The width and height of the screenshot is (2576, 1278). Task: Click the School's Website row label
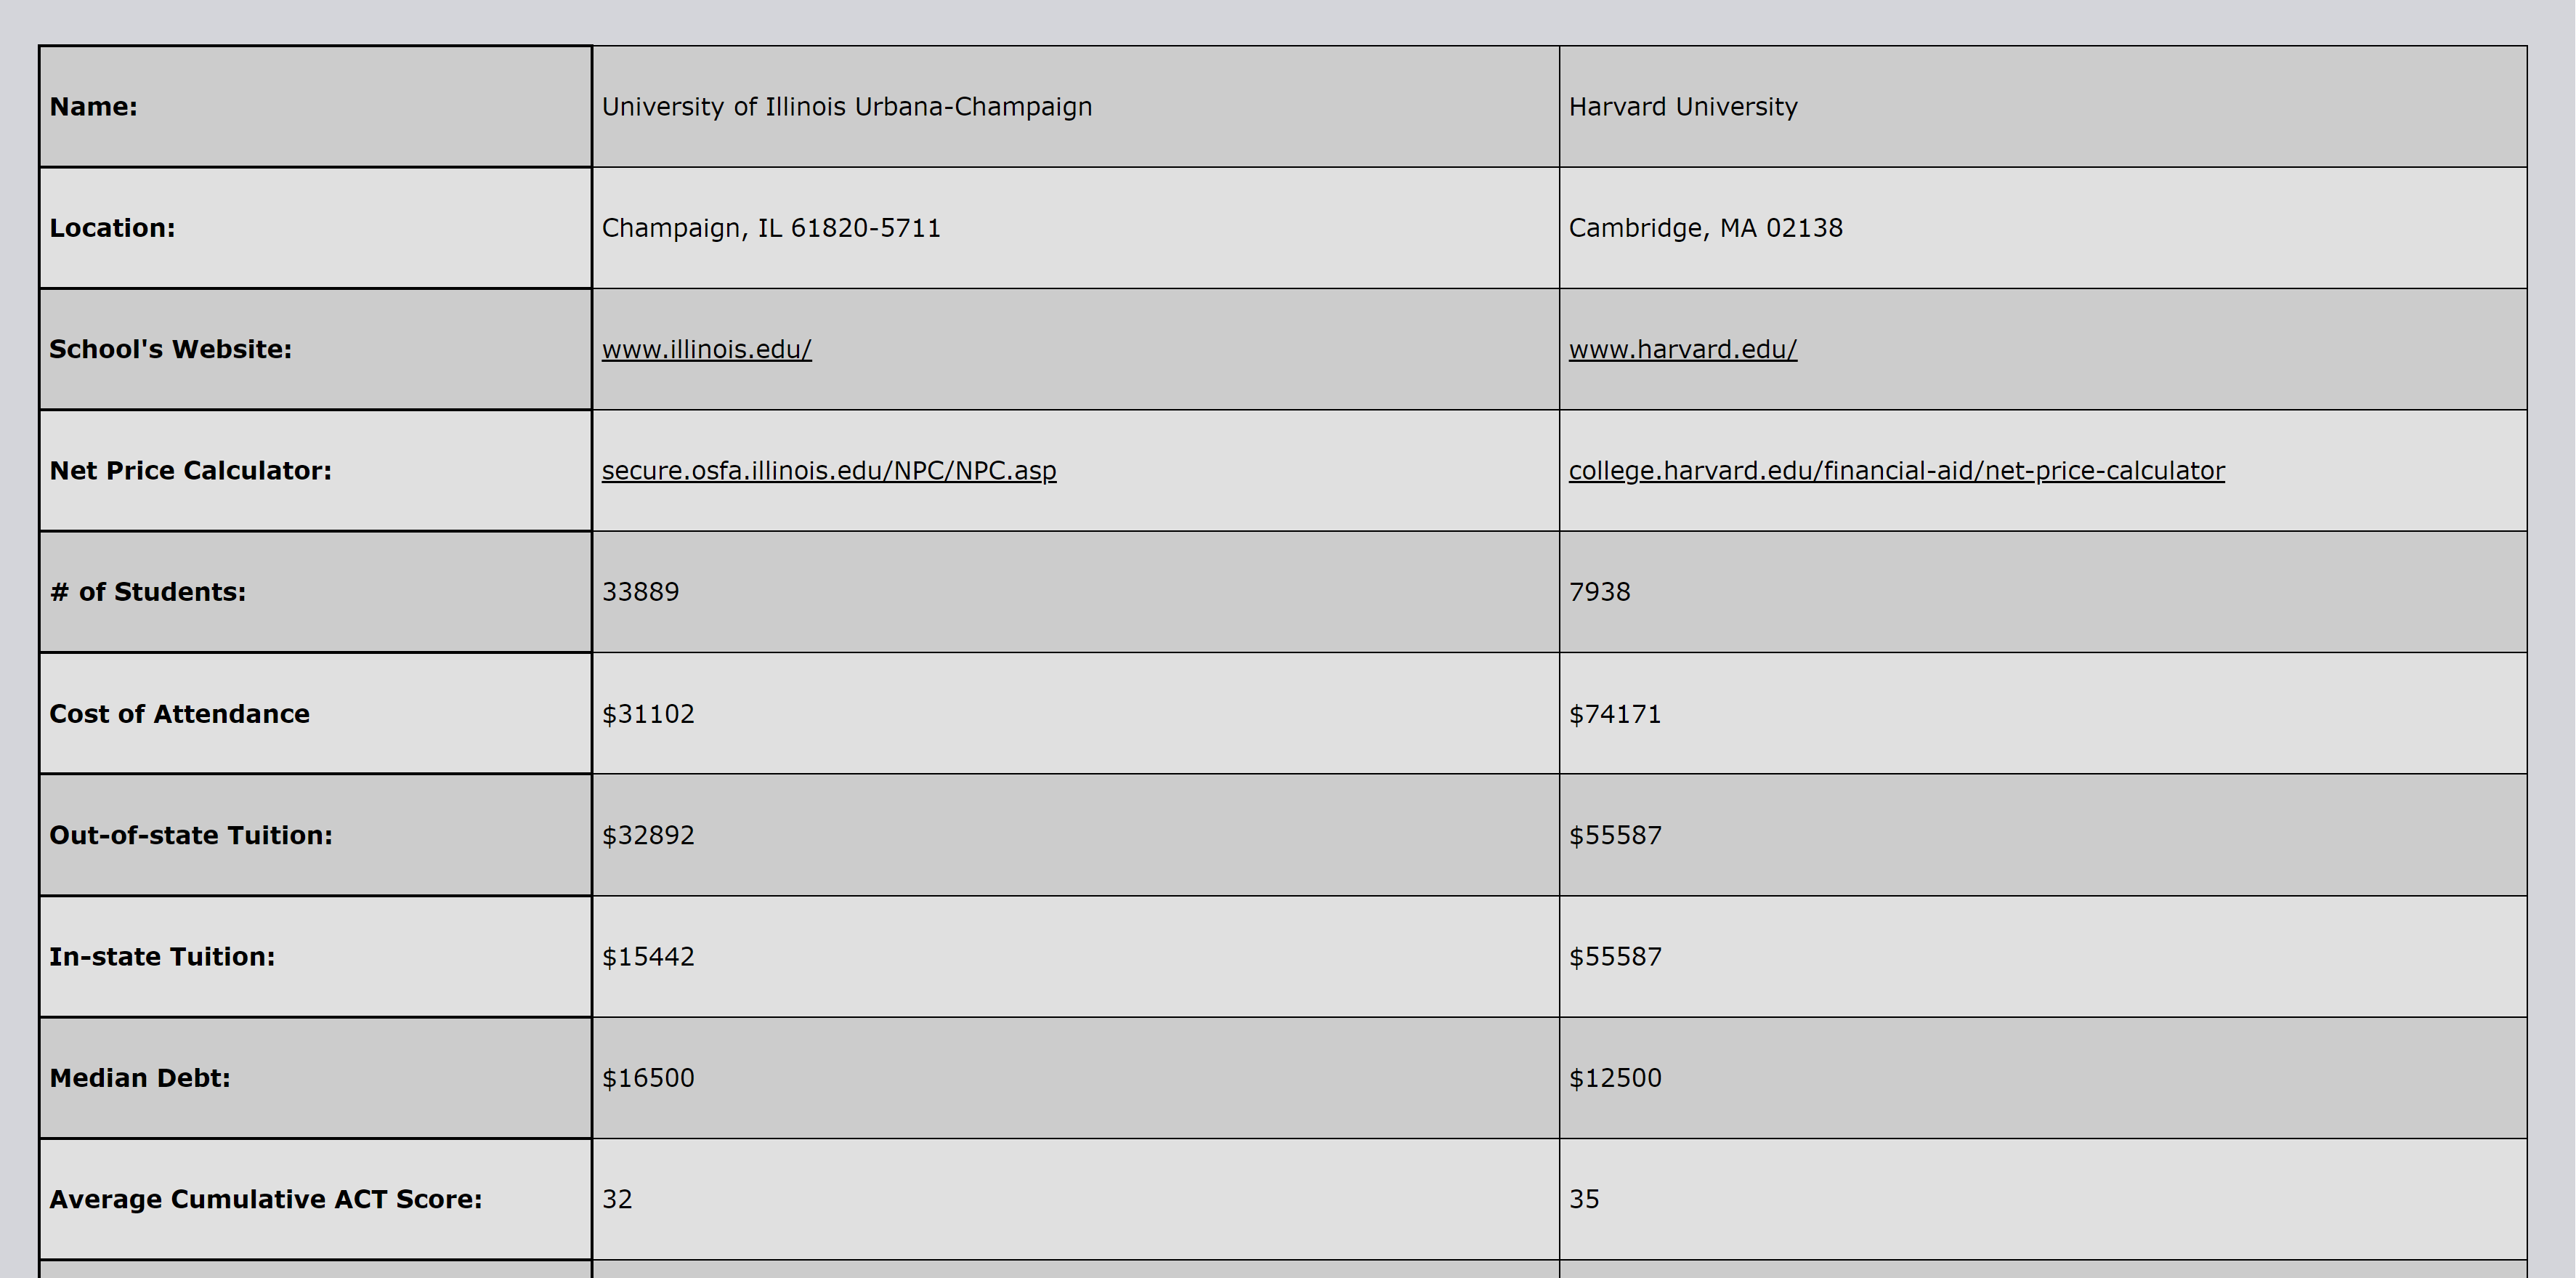(170, 349)
